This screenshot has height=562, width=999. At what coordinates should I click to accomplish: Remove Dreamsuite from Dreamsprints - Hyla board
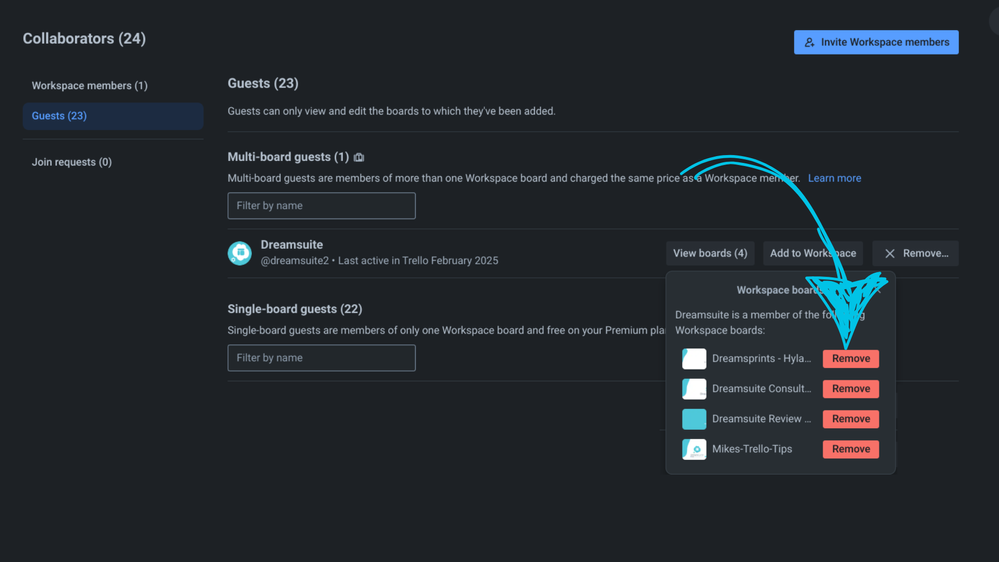pyautogui.click(x=851, y=359)
